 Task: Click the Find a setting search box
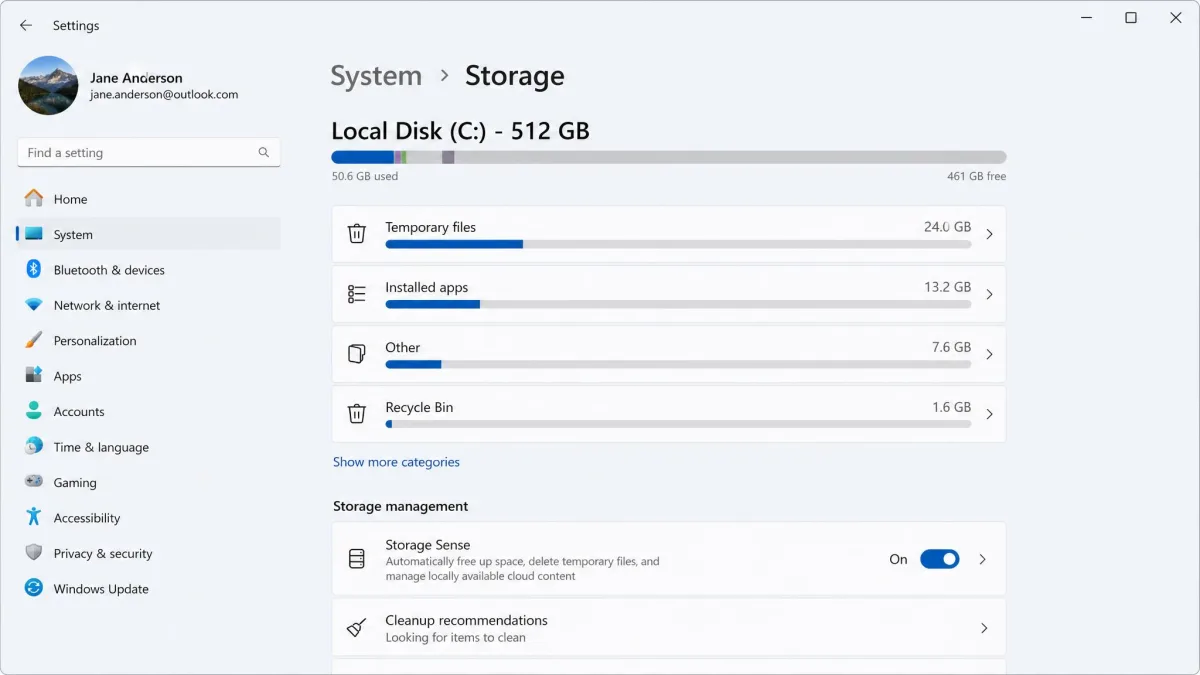pos(149,153)
